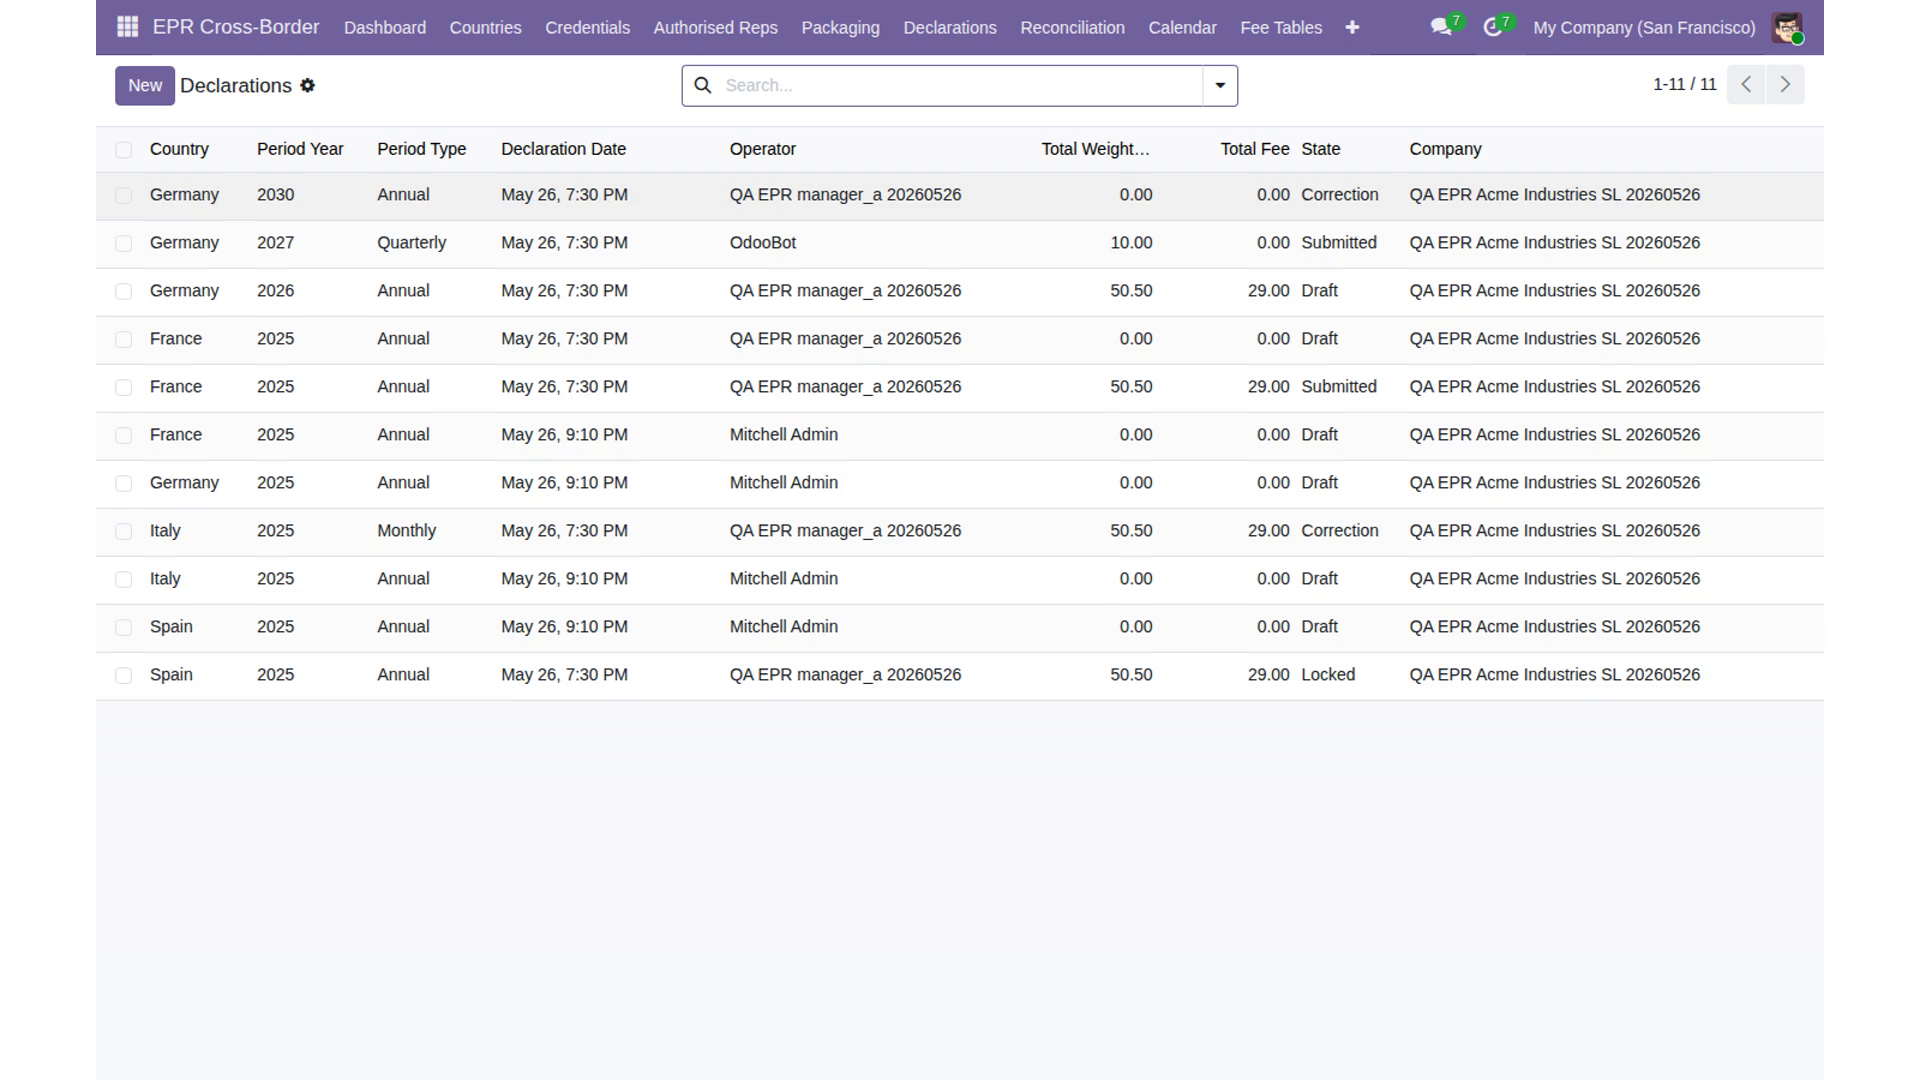The image size is (1920, 1080).
Task: Click the EPR Cross-Border app title
Action: pos(236,27)
